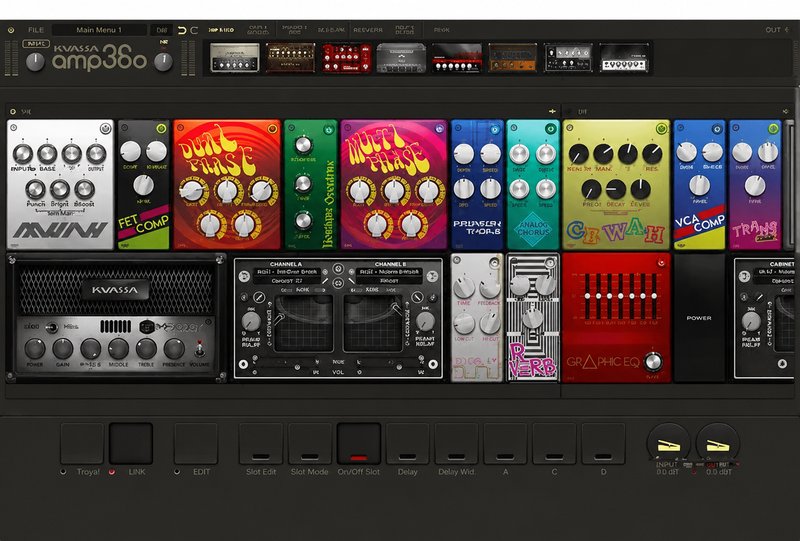Click the redo arrow icon

(194, 31)
